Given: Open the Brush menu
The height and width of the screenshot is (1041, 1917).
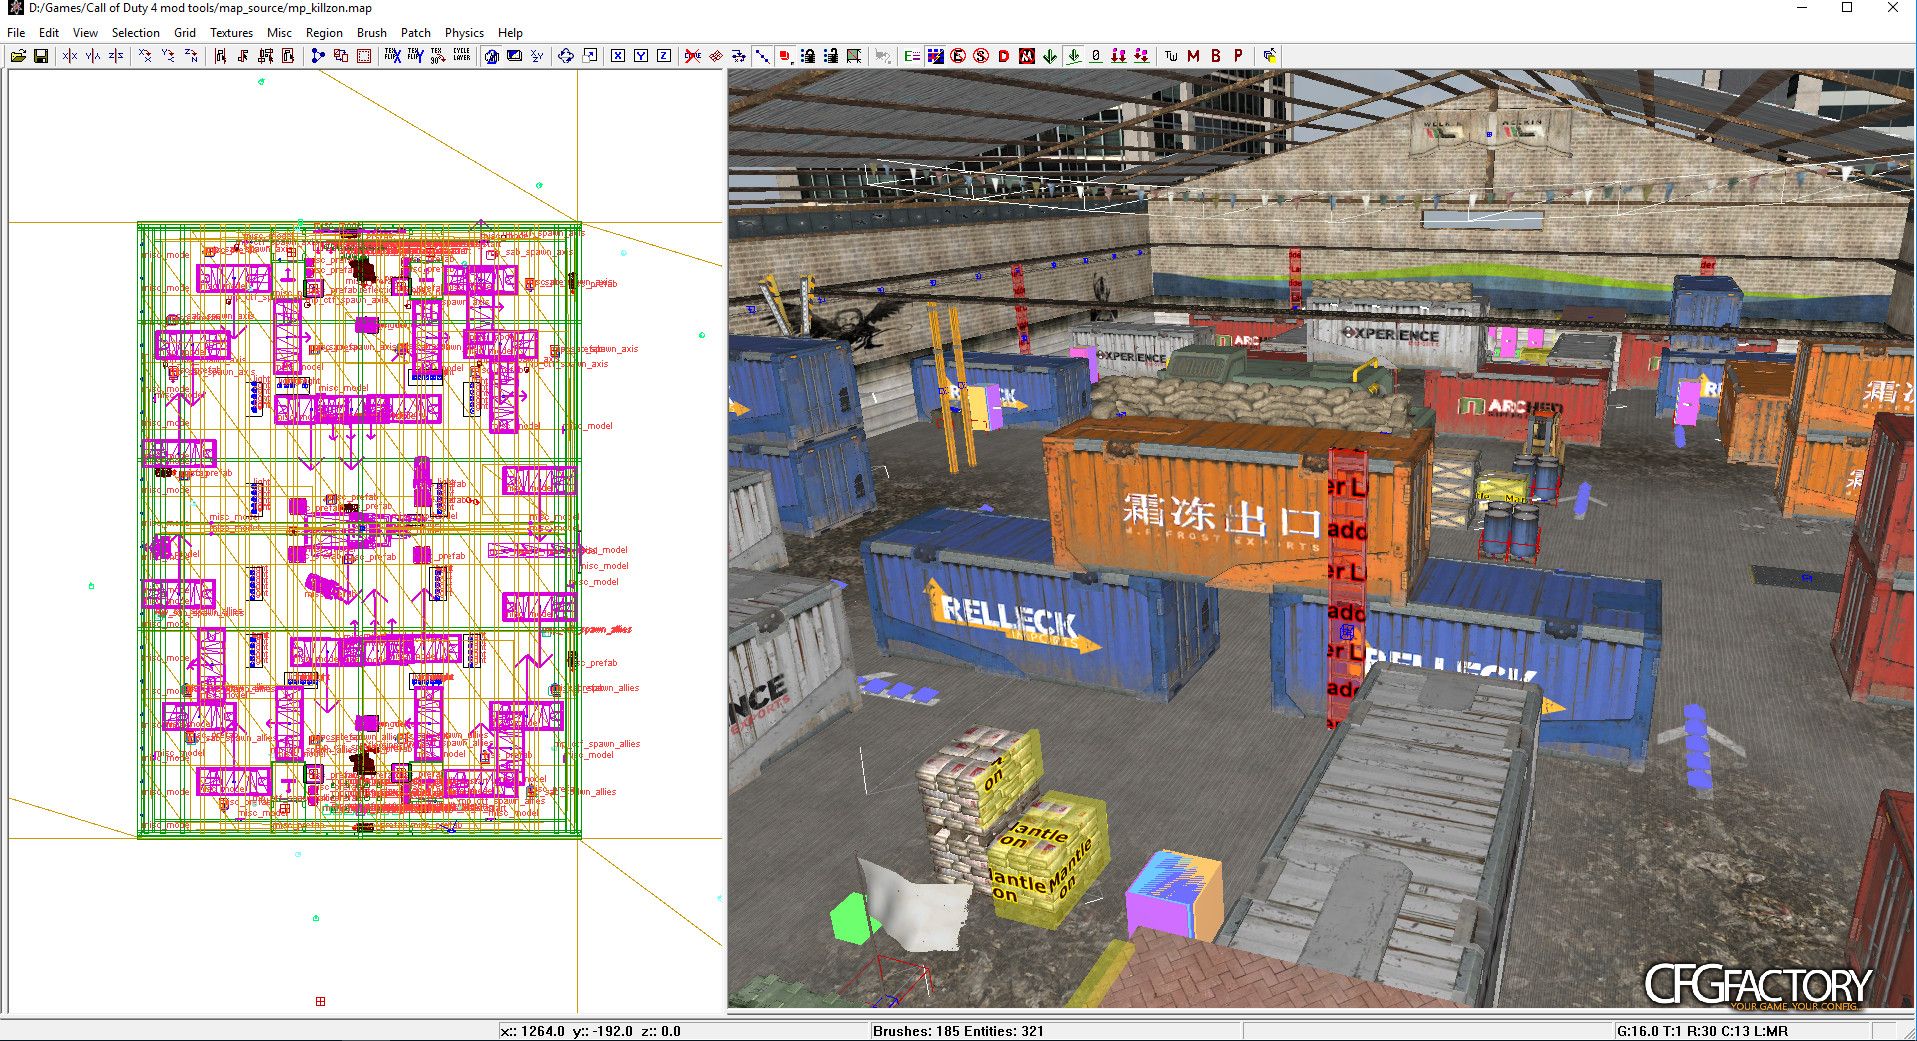Looking at the screenshot, I should tap(372, 32).
